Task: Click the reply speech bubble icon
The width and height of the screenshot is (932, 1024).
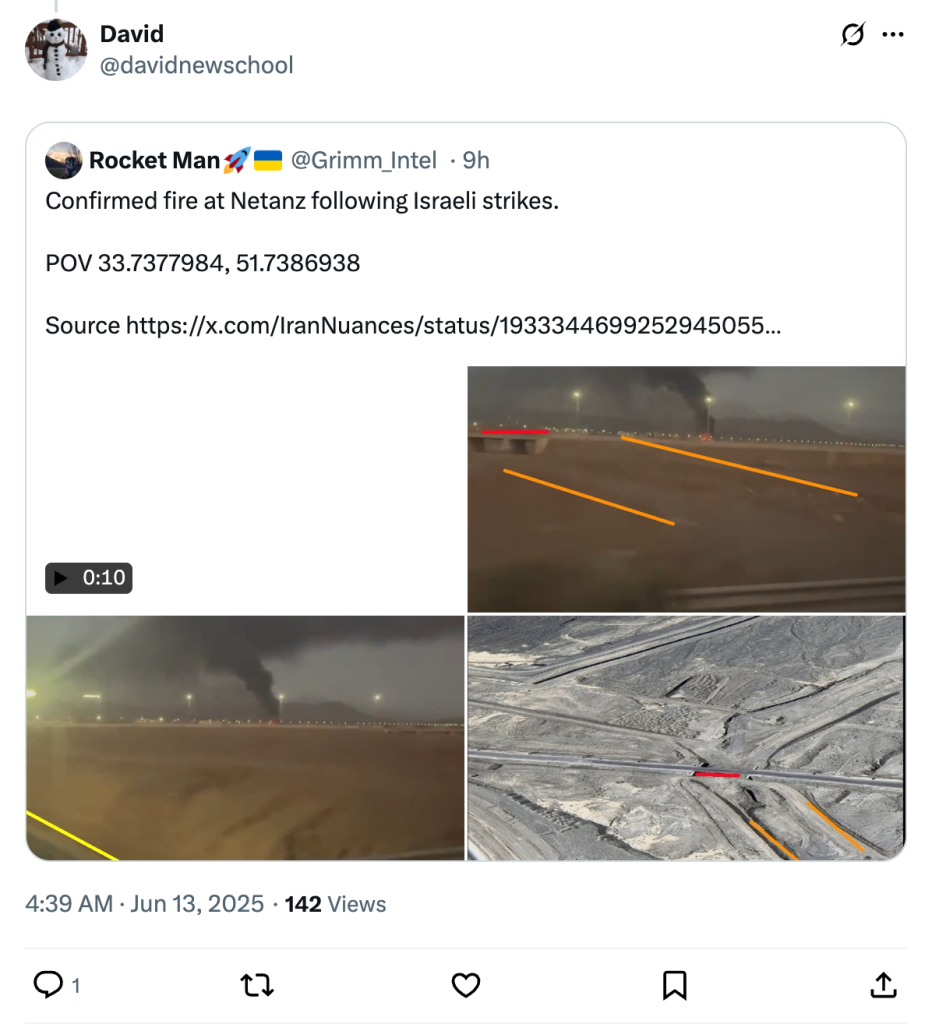Action: point(48,985)
